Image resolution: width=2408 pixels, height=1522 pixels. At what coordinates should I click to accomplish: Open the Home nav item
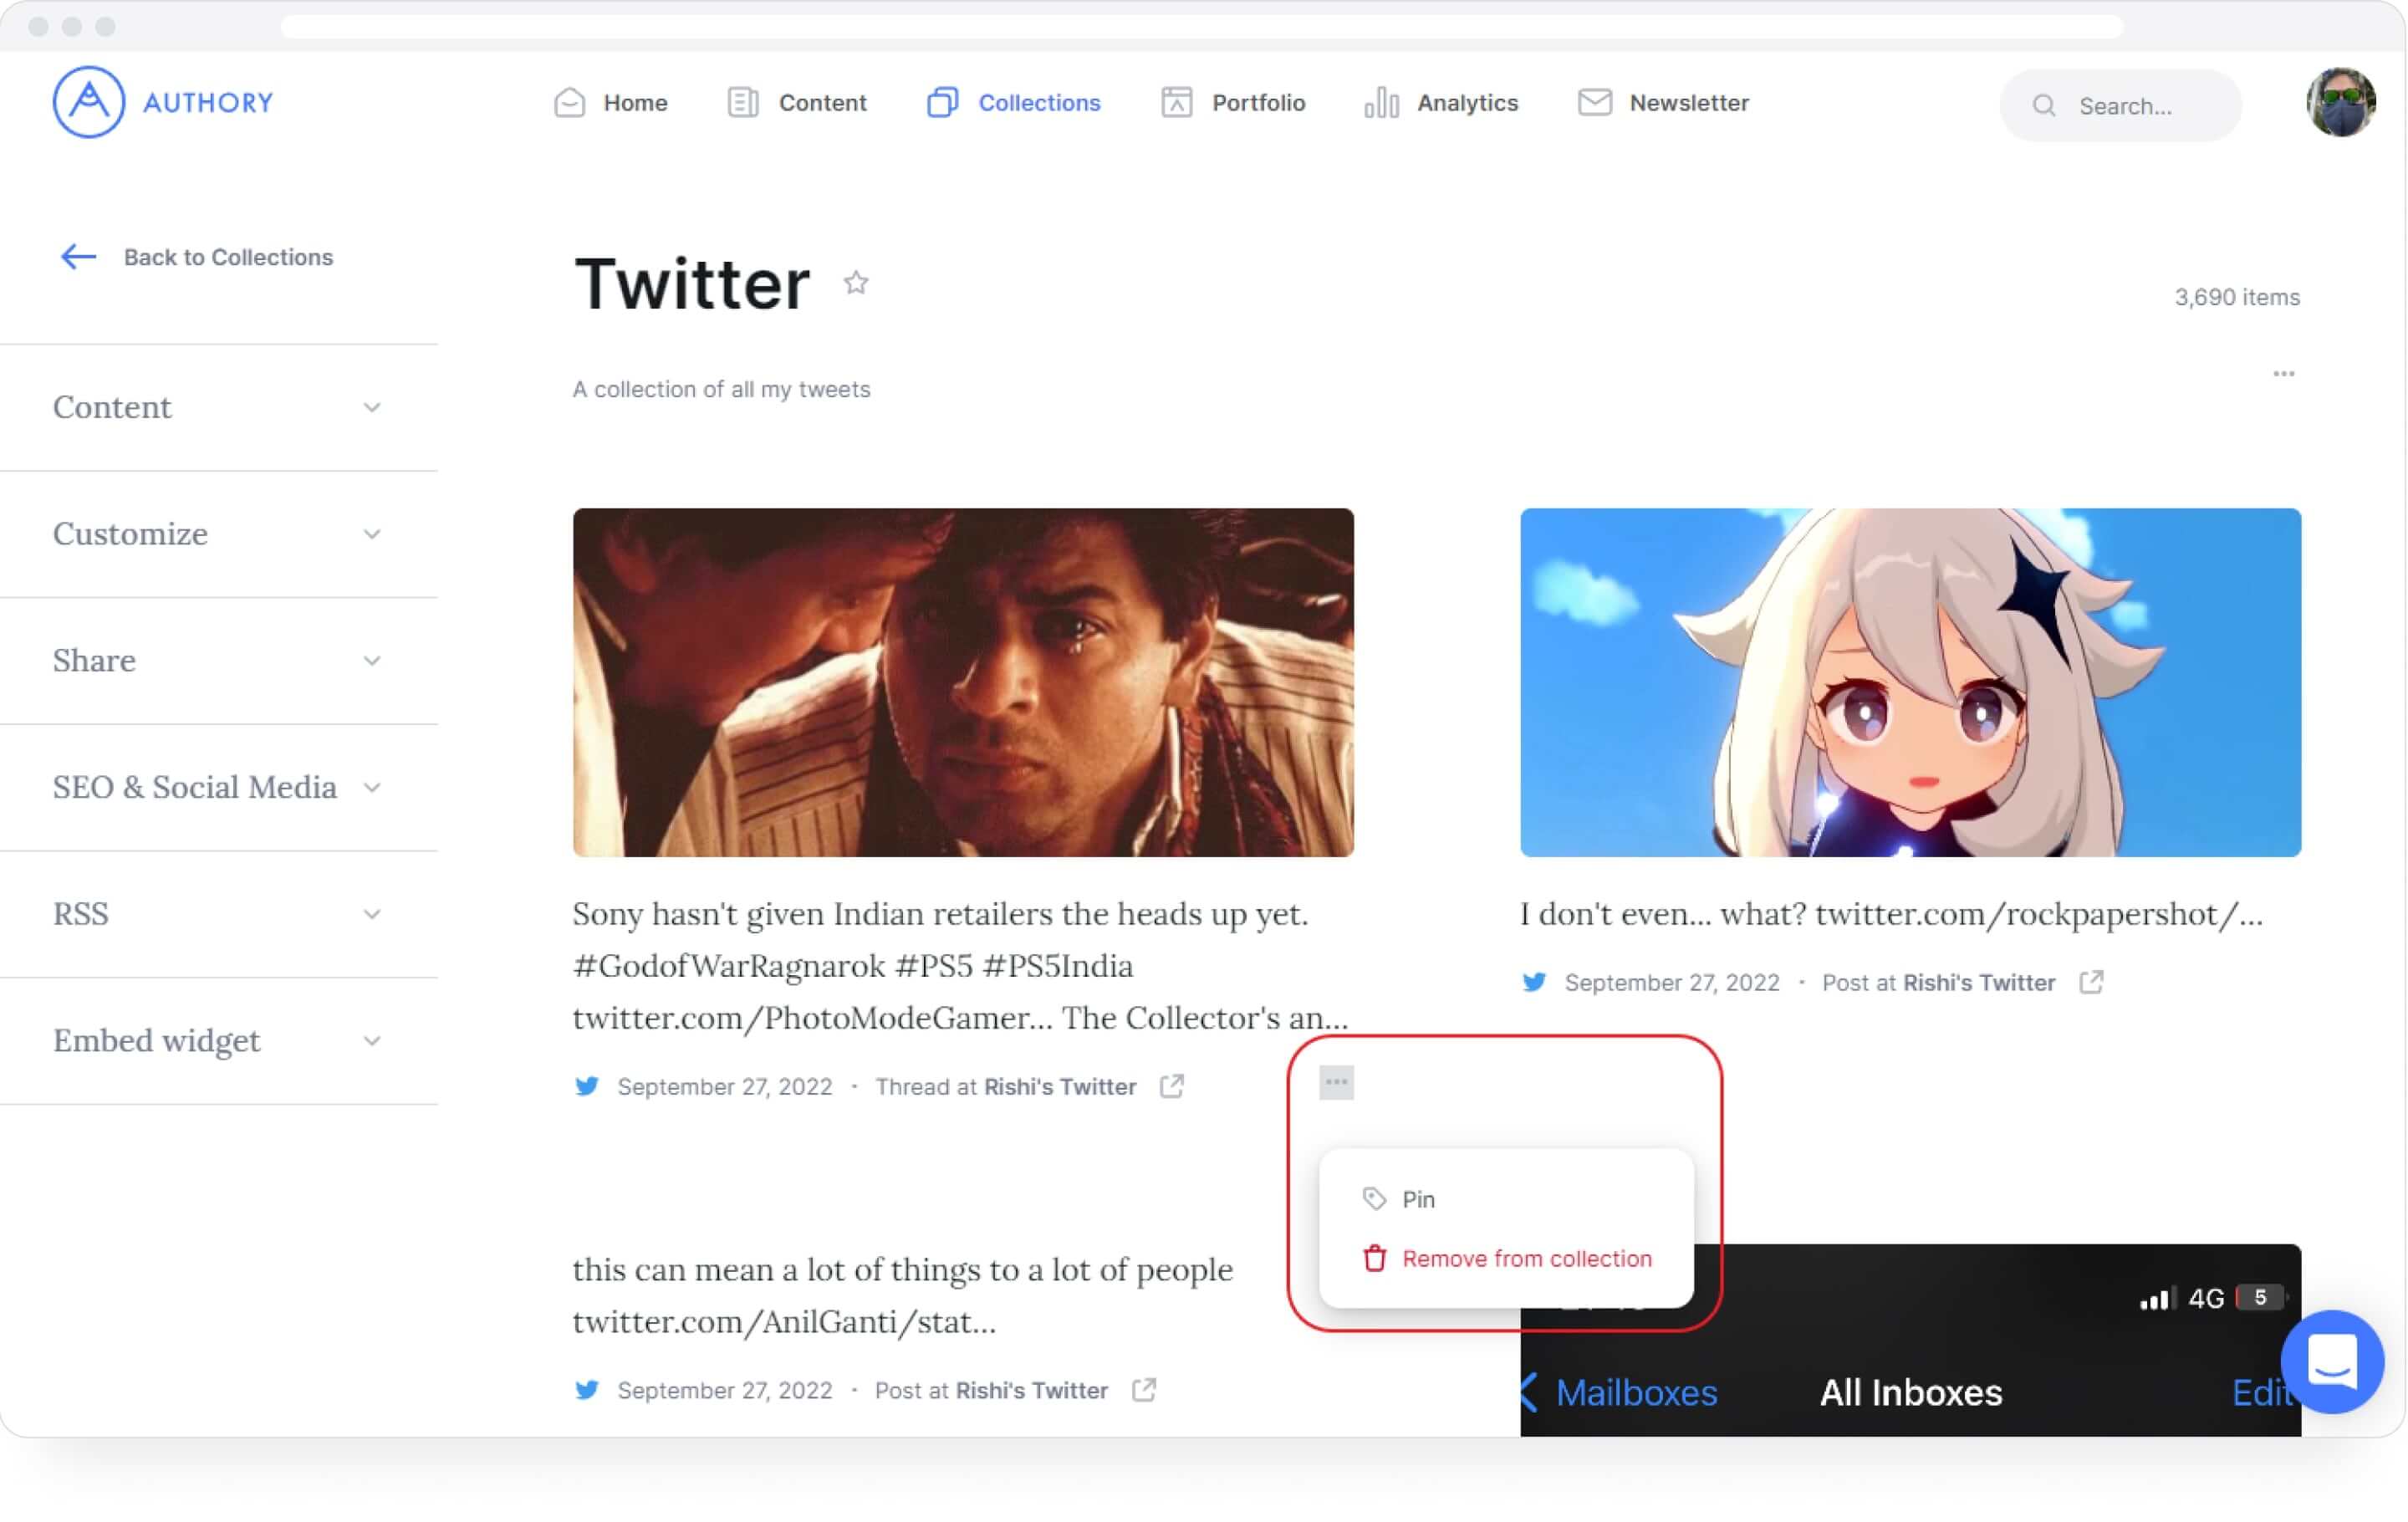coord(611,102)
